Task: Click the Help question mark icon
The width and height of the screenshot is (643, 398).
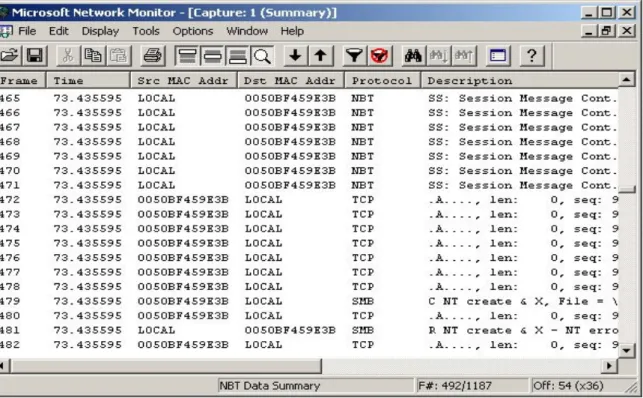Action: tap(532, 56)
